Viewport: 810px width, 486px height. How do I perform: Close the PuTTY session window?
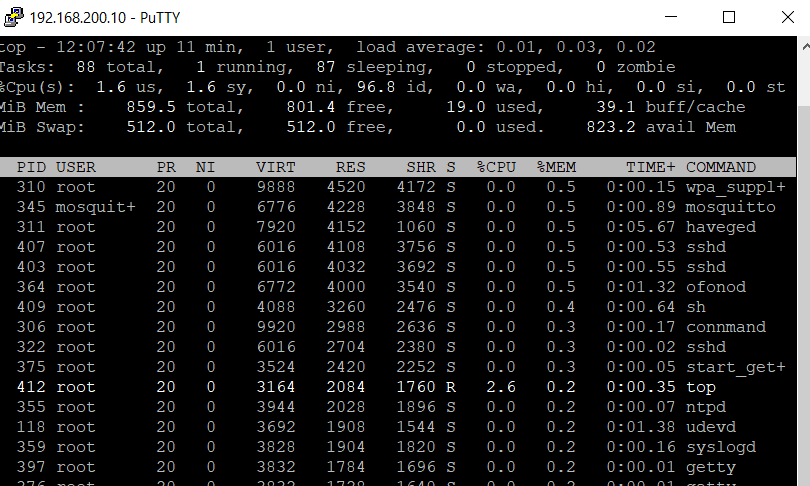(787, 17)
